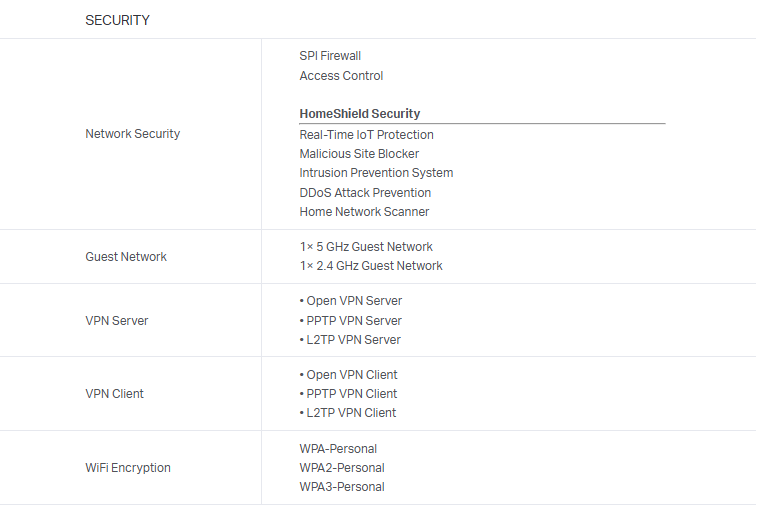
Task: Click the Access Control entry
Action: coord(341,76)
